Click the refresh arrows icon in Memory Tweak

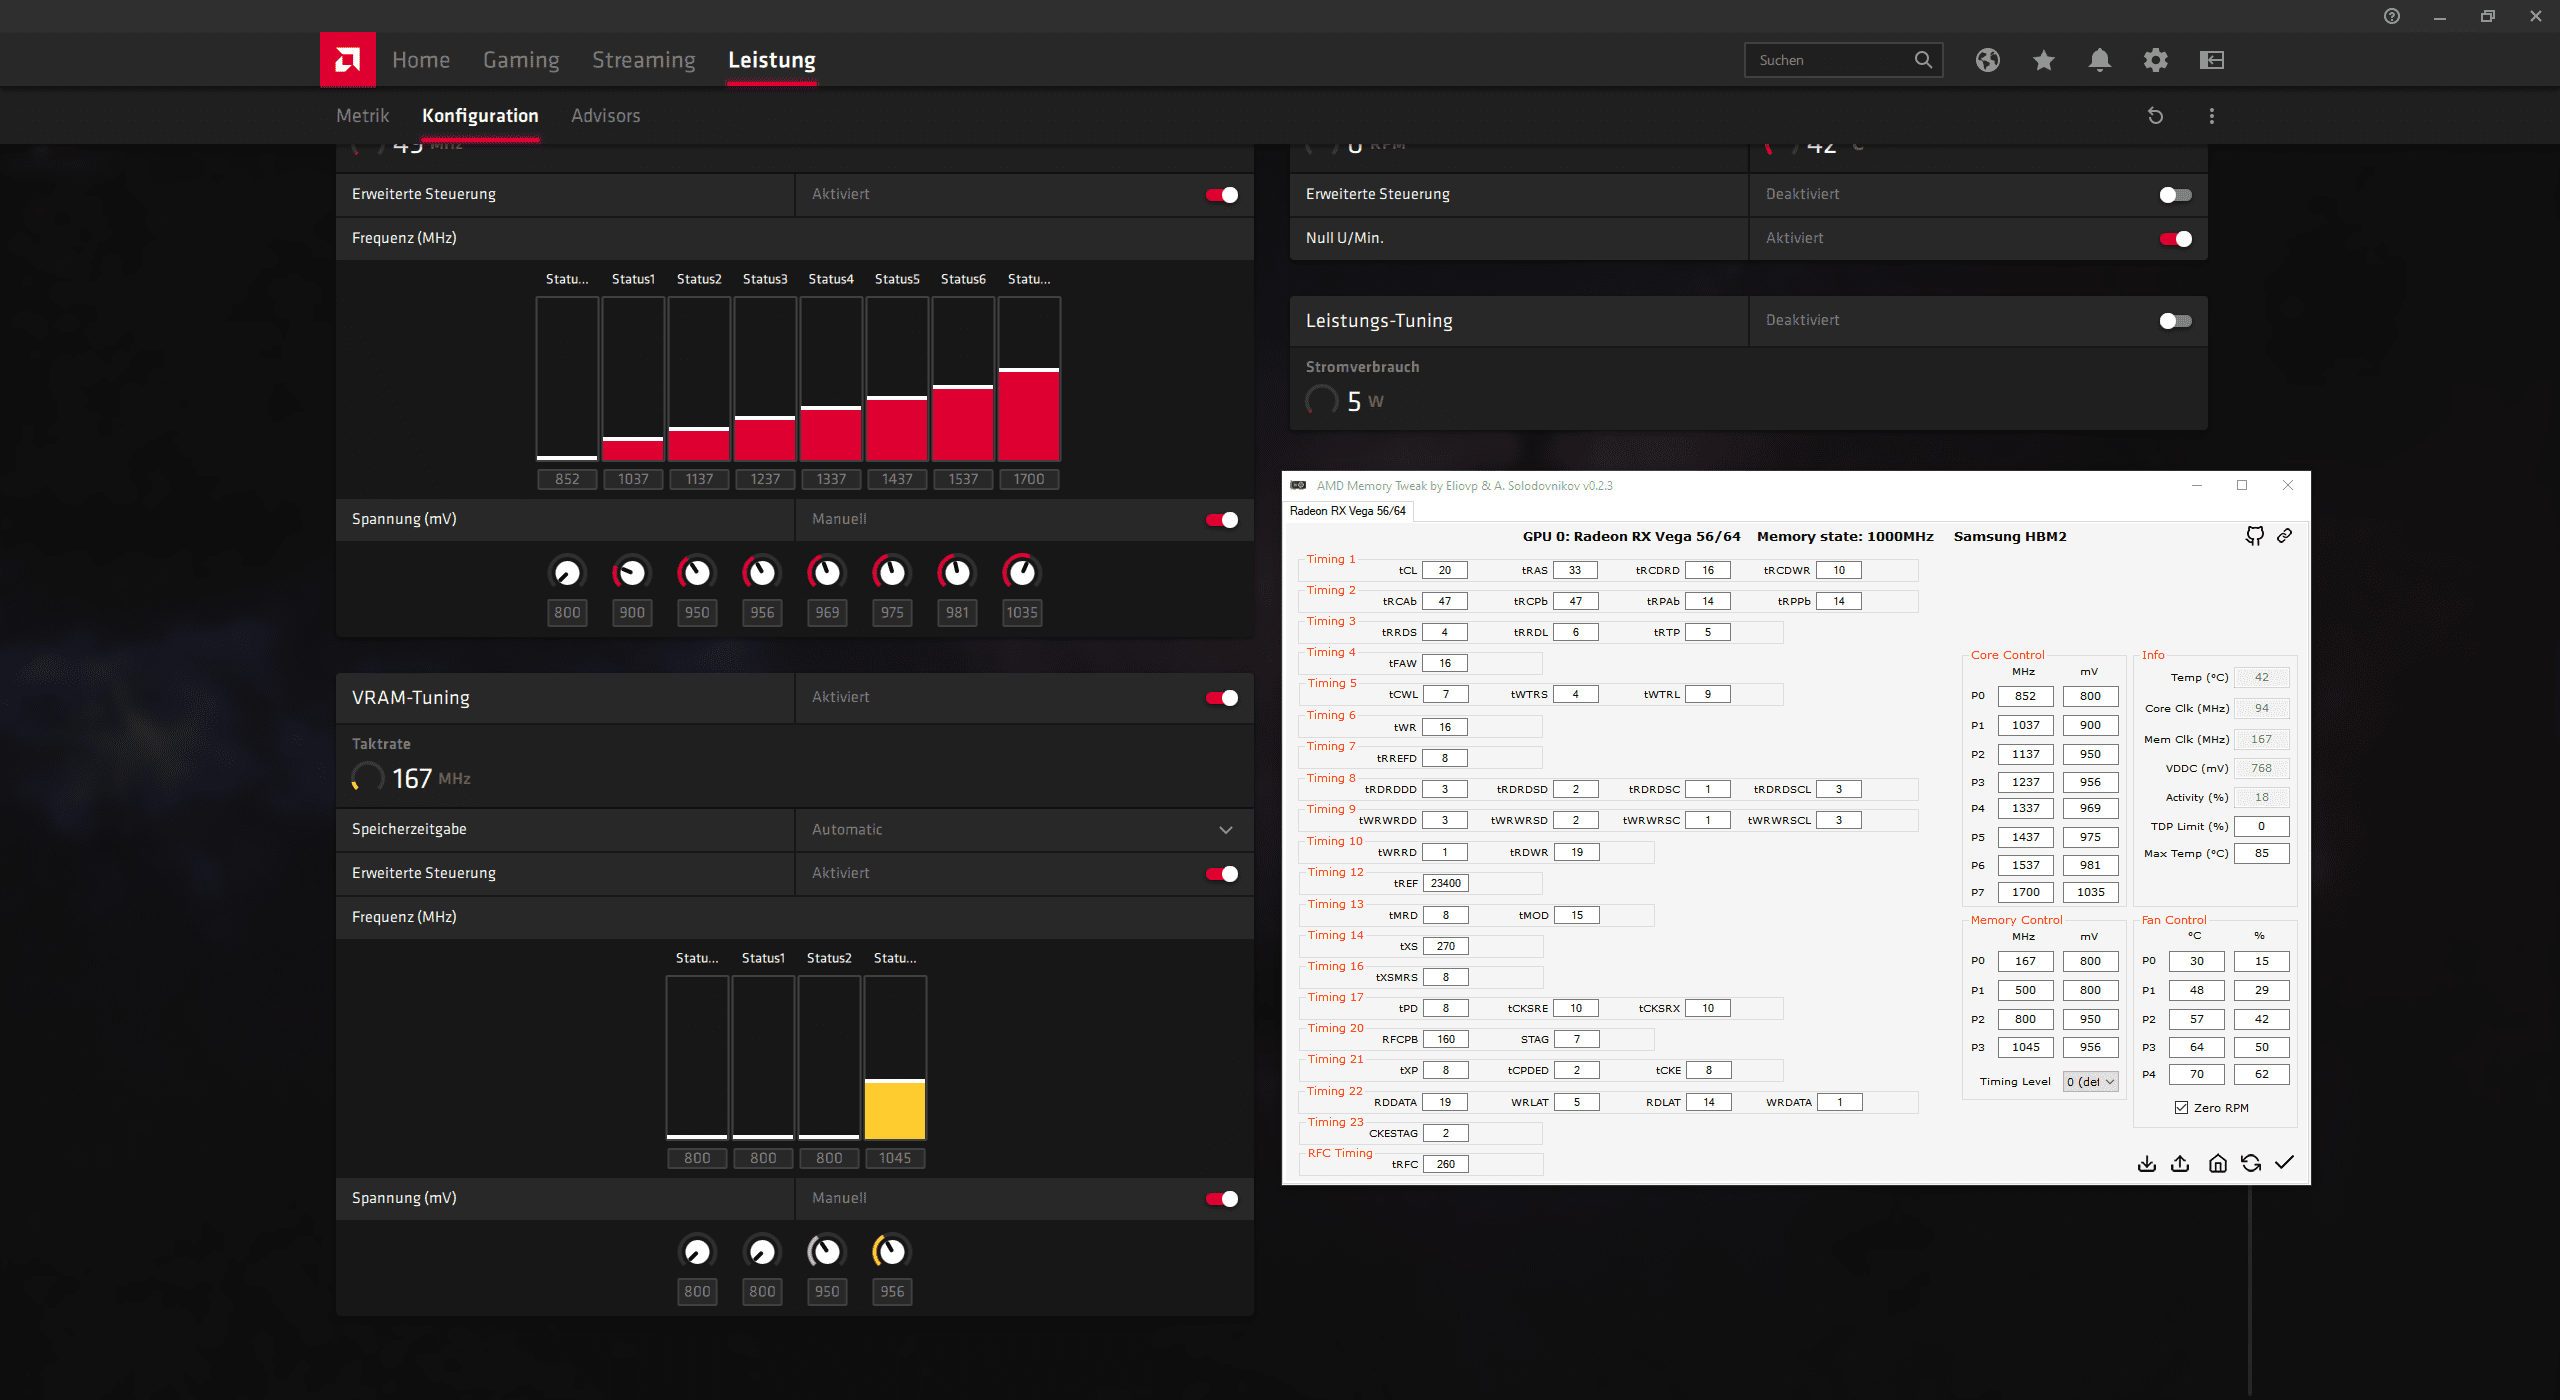click(x=2251, y=1163)
